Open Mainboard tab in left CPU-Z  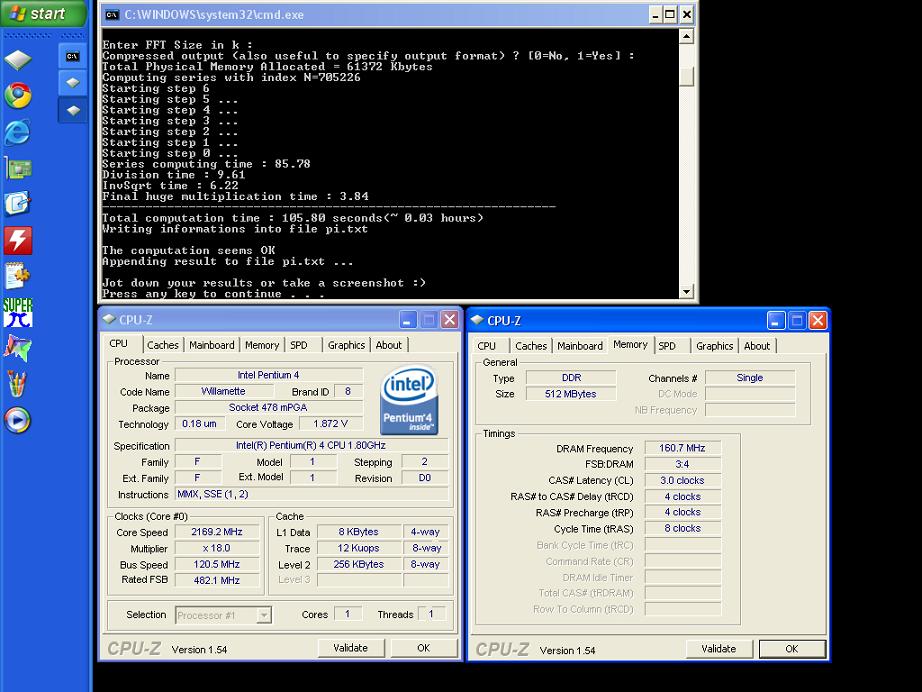click(x=212, y=345)
